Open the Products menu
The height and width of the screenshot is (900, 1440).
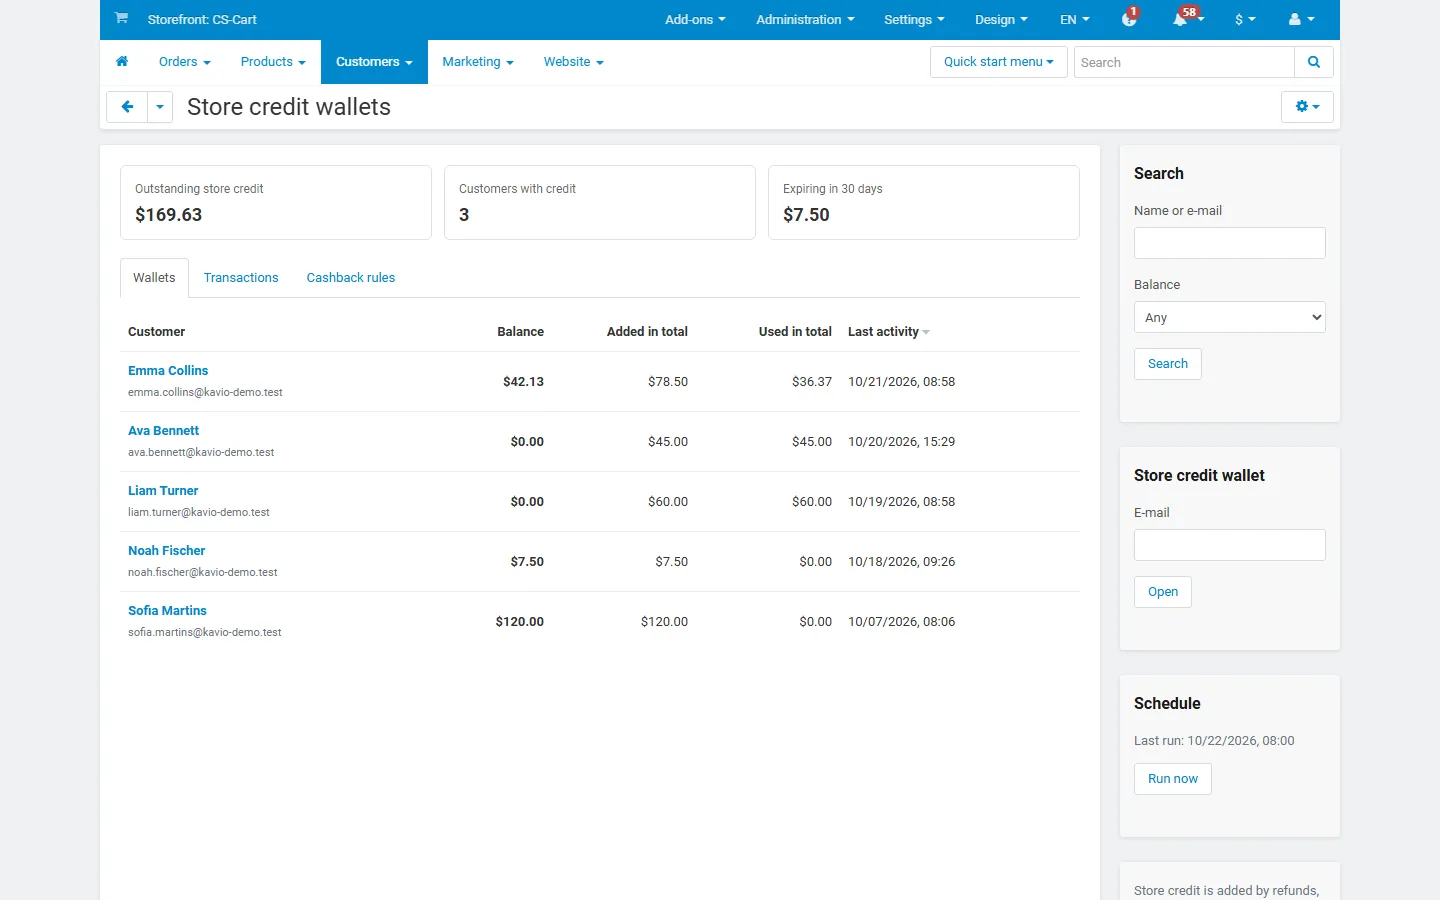273,62
